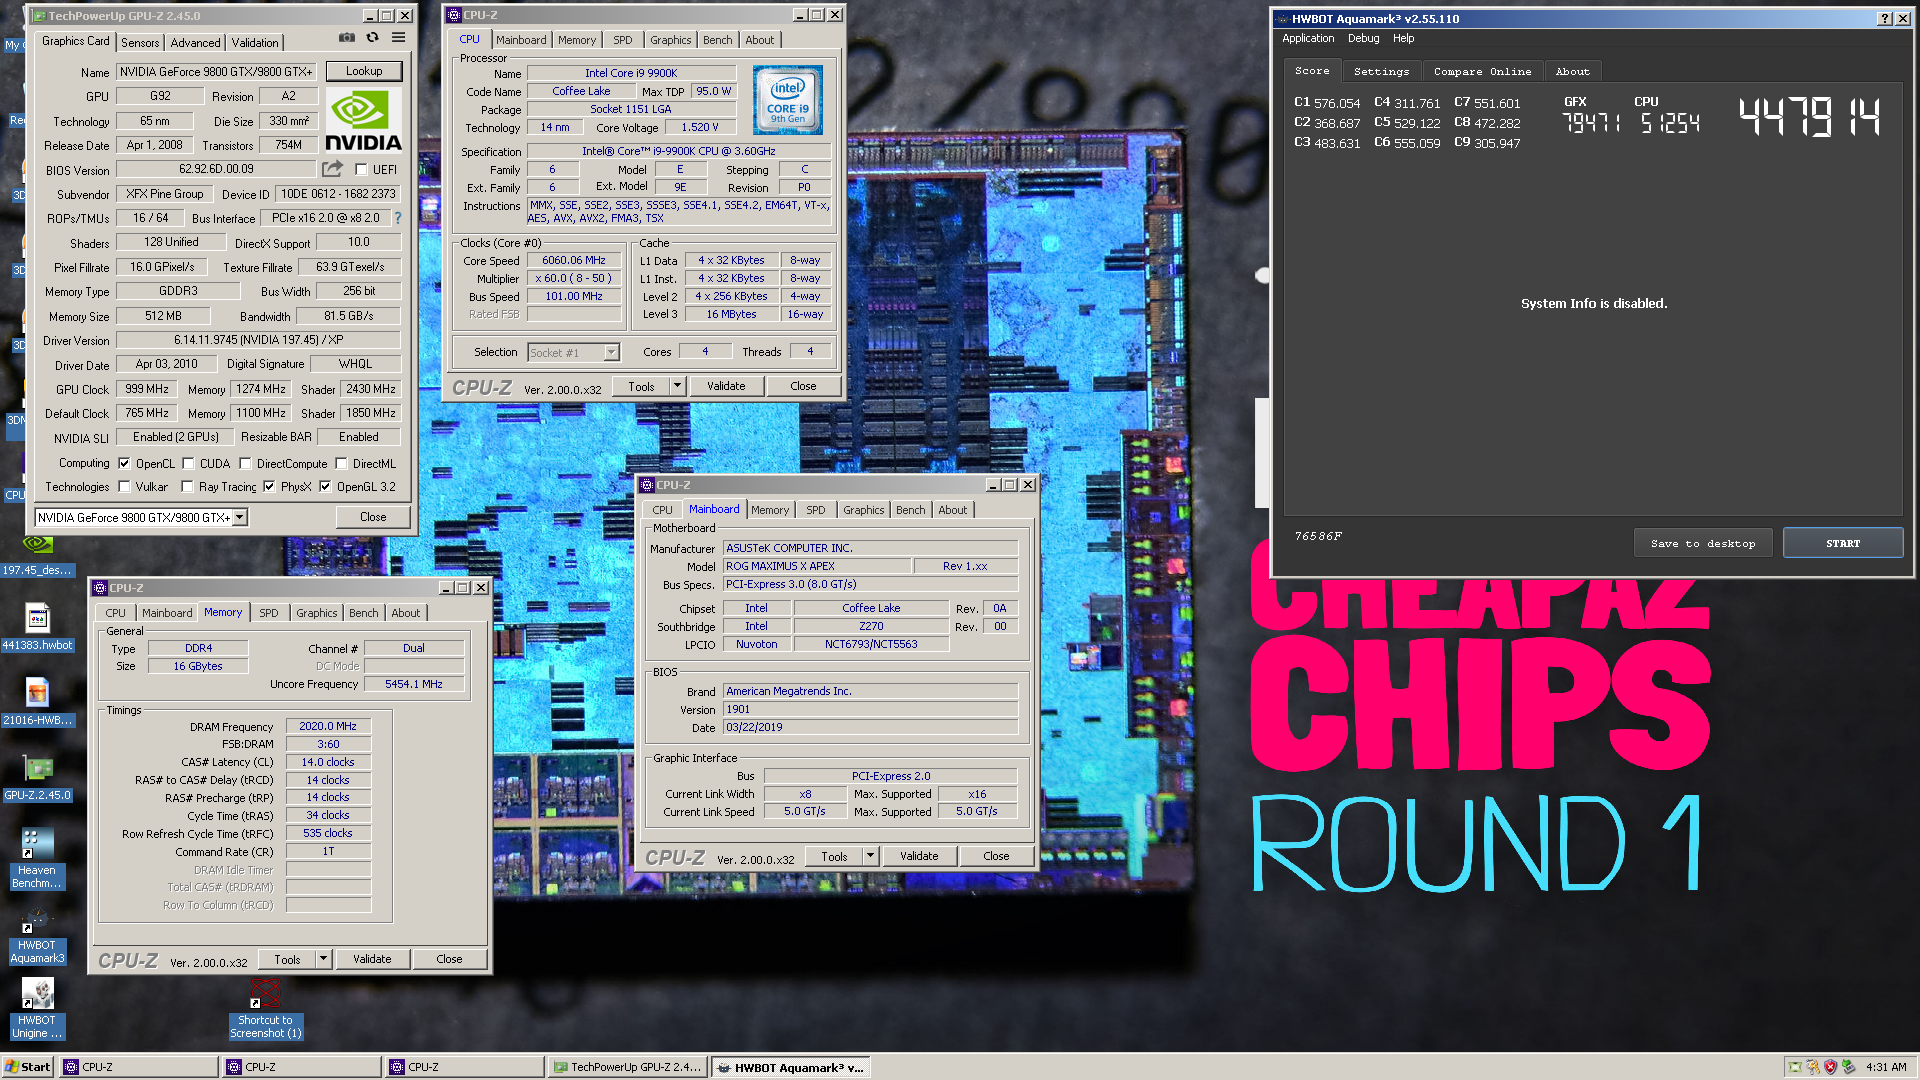Click the bus interface question mark icon

(x=398, y=218)
